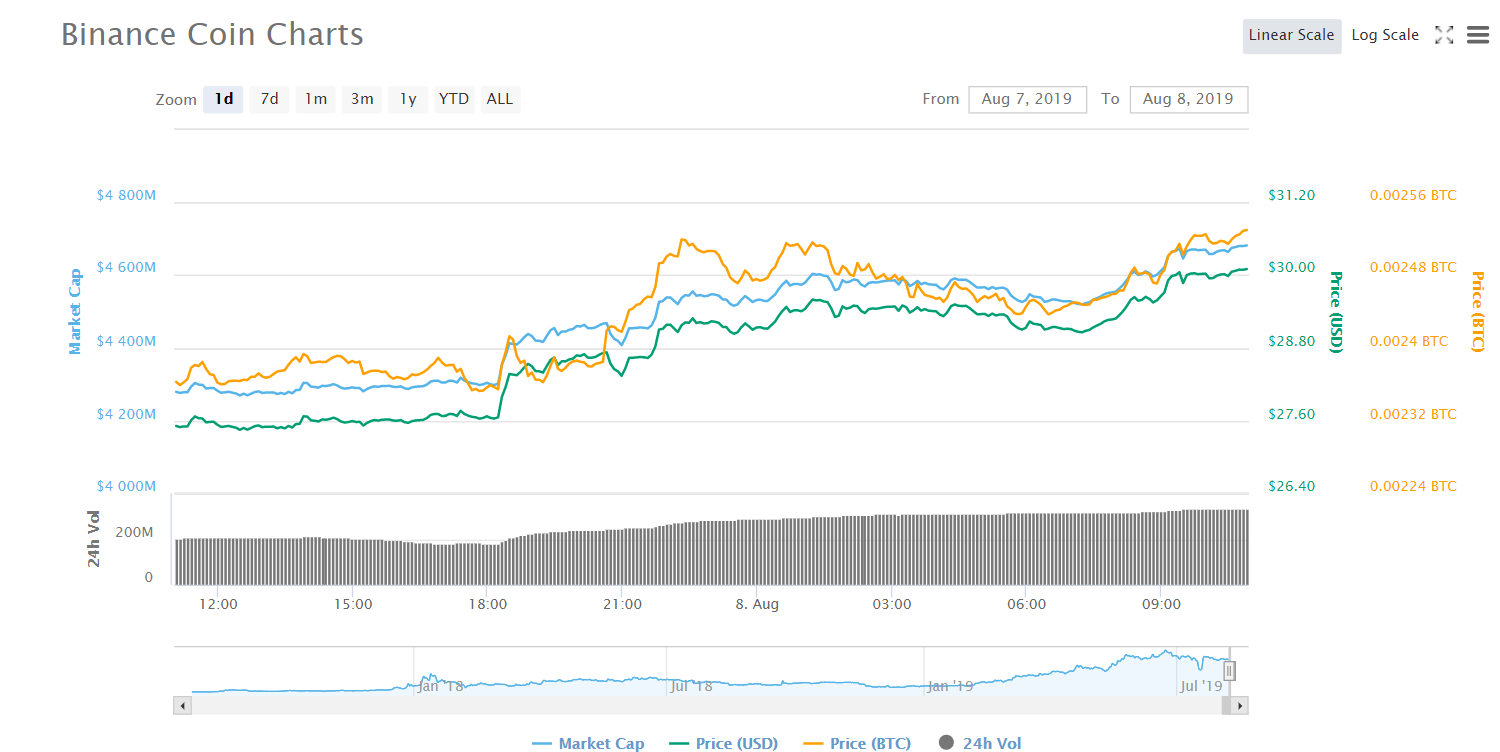The height and width of the screenshot is (752, 1500).
Task: Click the Jul '18 navigator label
Action: [692, 686]
